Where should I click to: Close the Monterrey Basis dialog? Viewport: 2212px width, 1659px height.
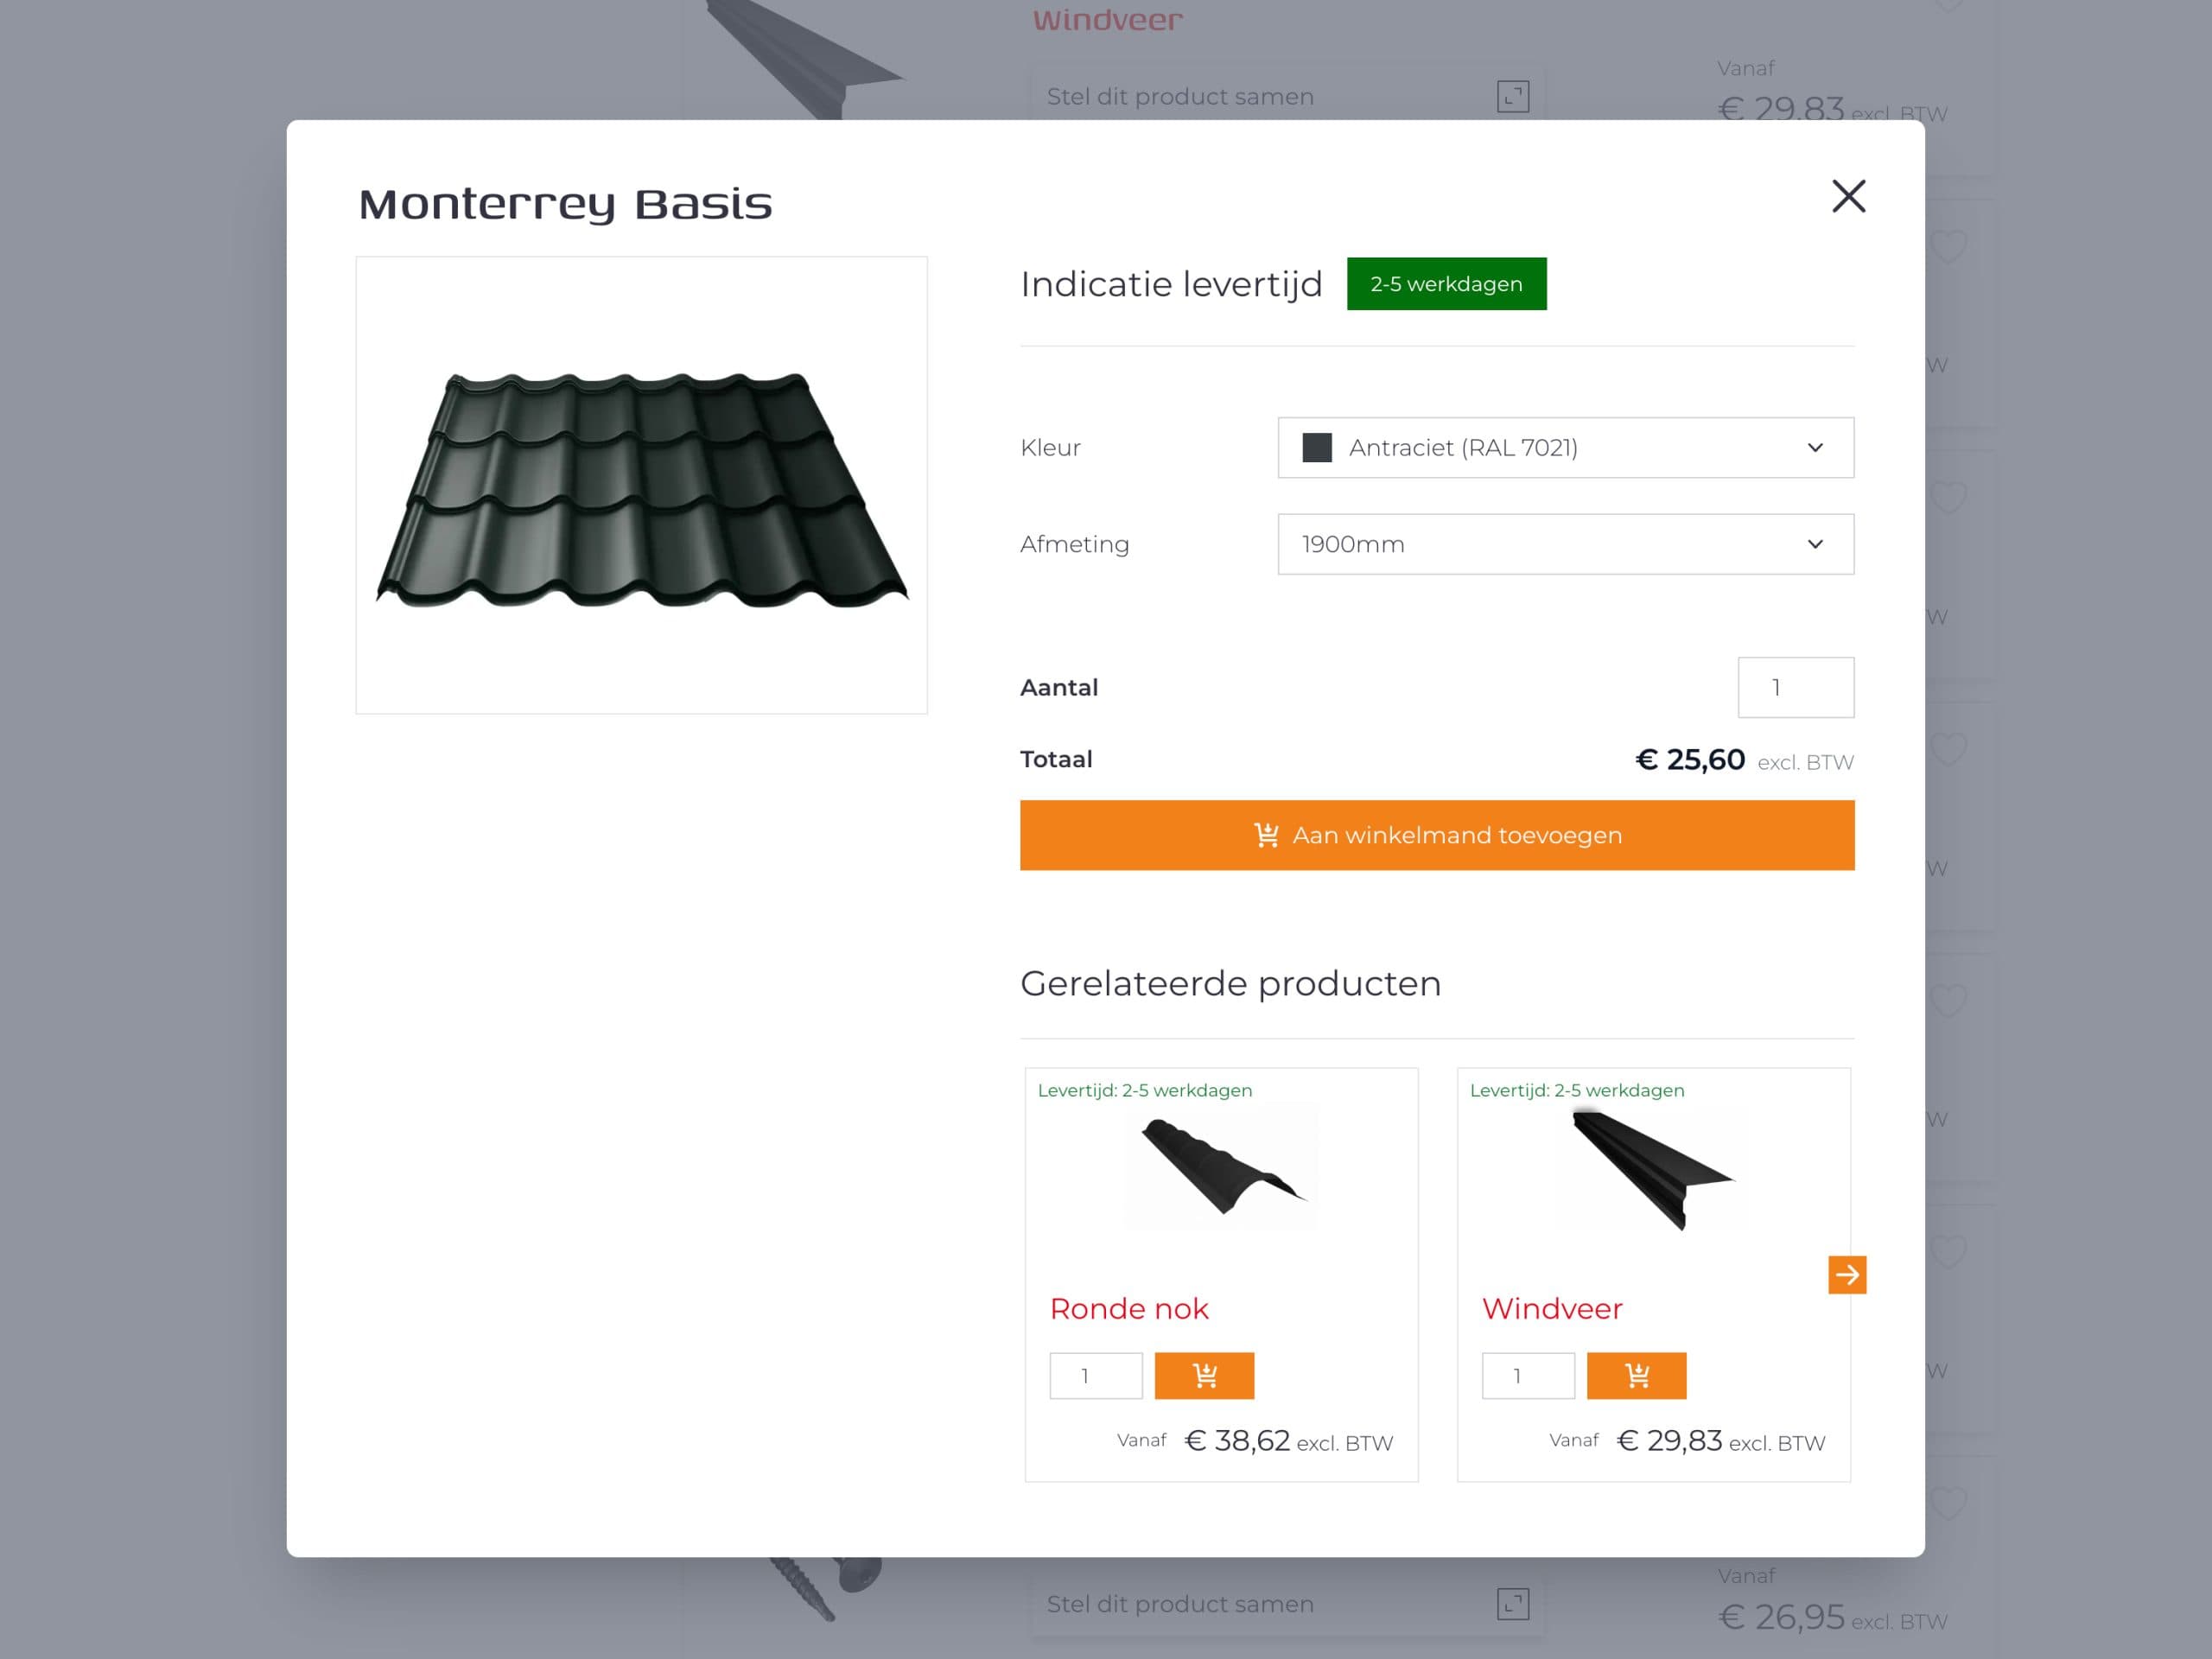1848,196
